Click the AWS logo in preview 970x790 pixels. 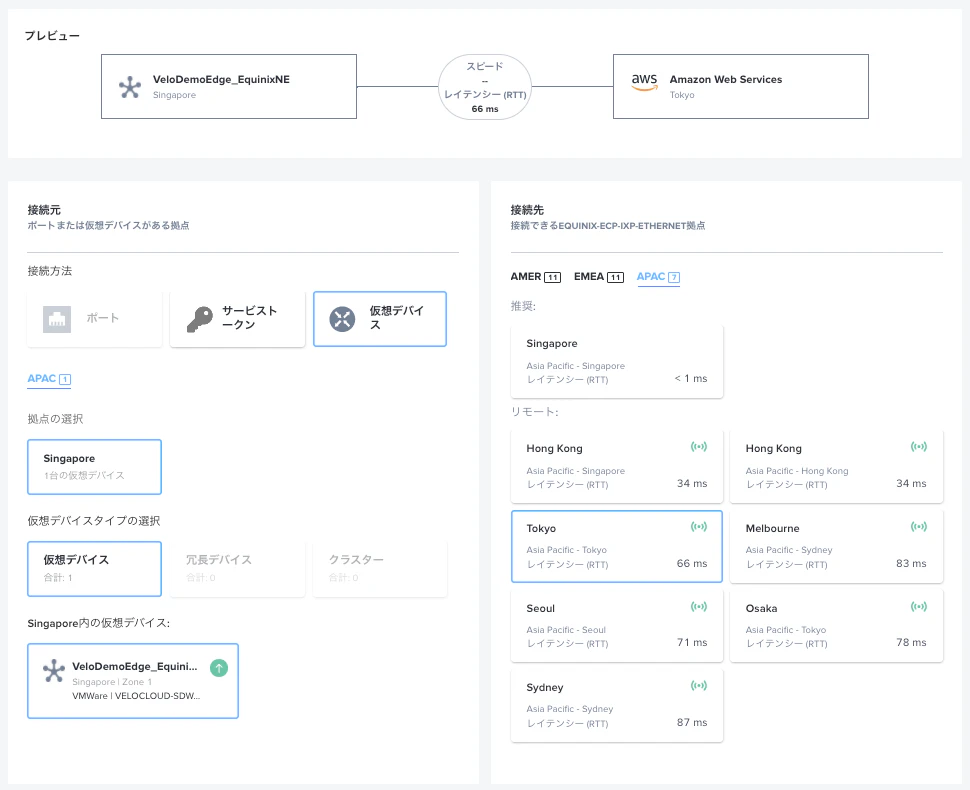point(644,82)
